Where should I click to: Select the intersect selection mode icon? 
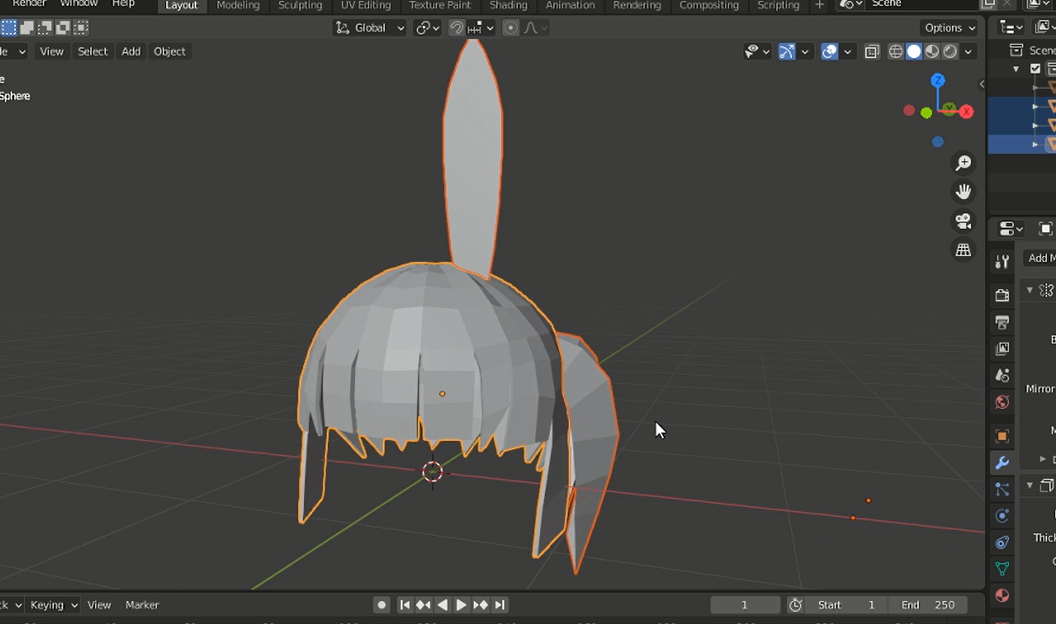[81, 28]
